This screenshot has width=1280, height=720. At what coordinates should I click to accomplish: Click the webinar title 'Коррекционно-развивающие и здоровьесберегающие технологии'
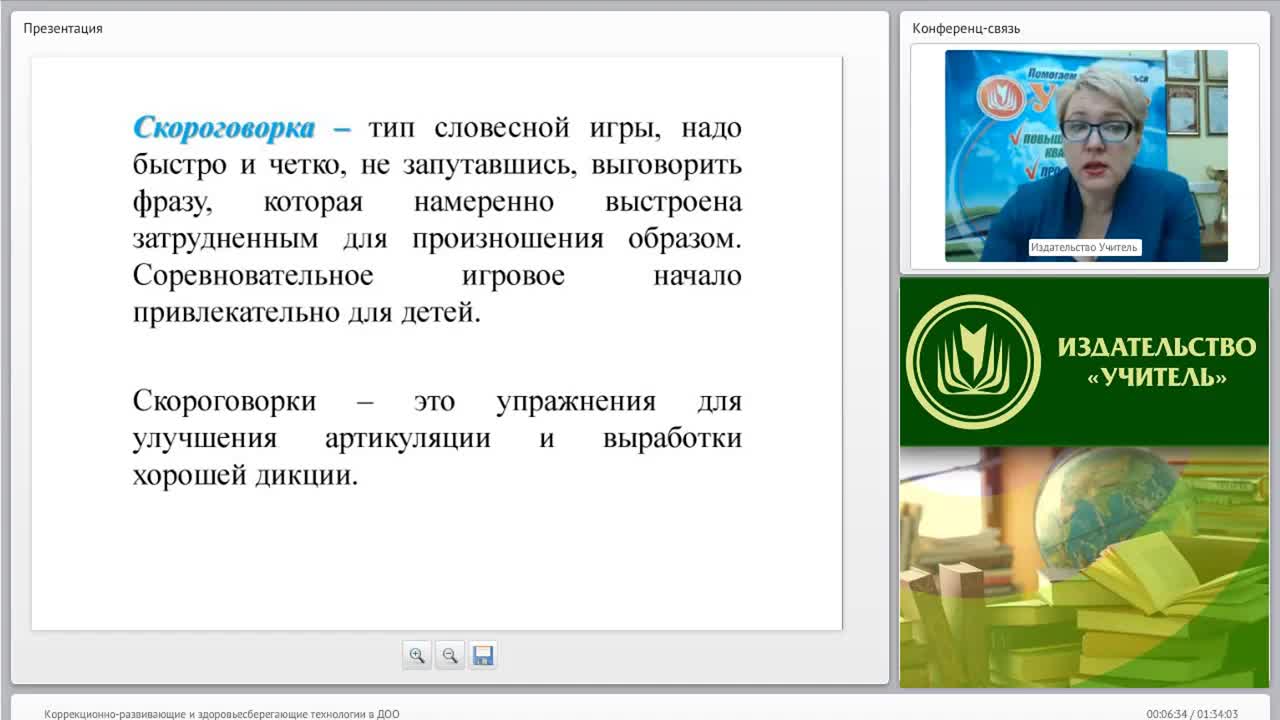point(221,714)
